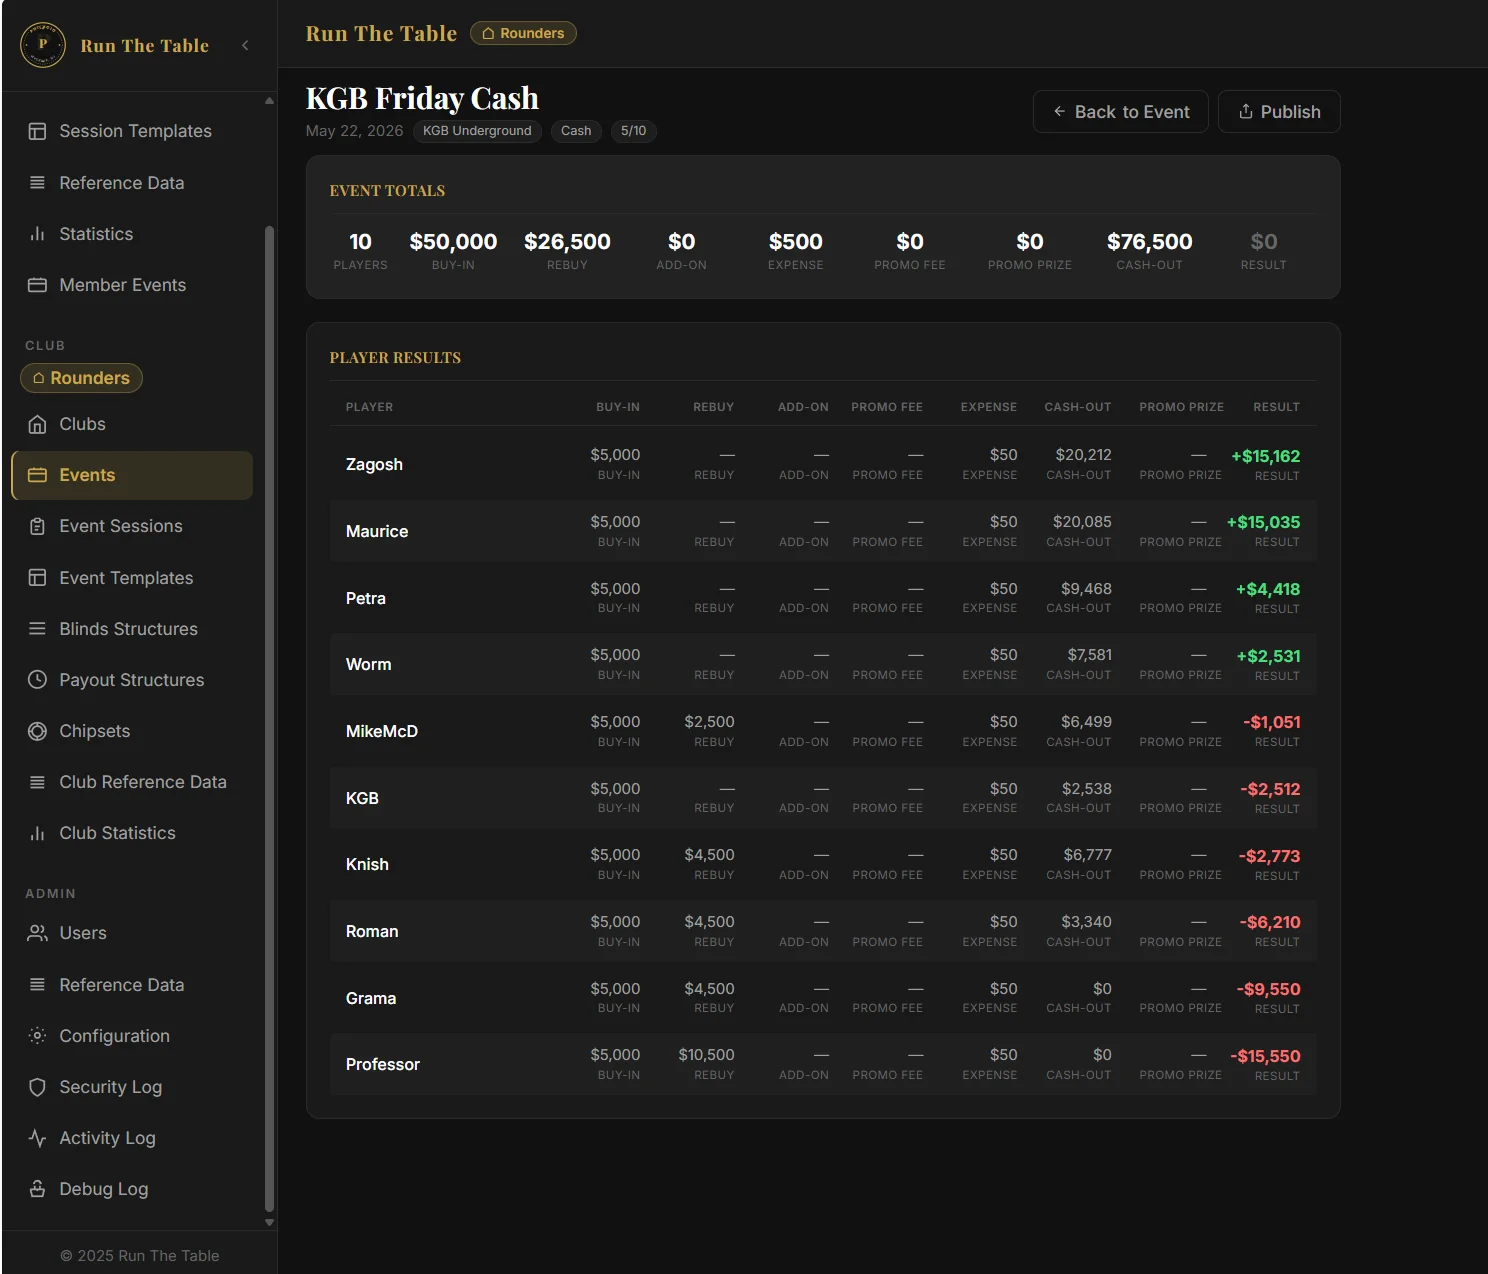Image resolution: width=1488 pixels, height=1274 pixels.
Task: Collapse the sidebar with the chevron arrow
Action: click(x=245, y=45)
